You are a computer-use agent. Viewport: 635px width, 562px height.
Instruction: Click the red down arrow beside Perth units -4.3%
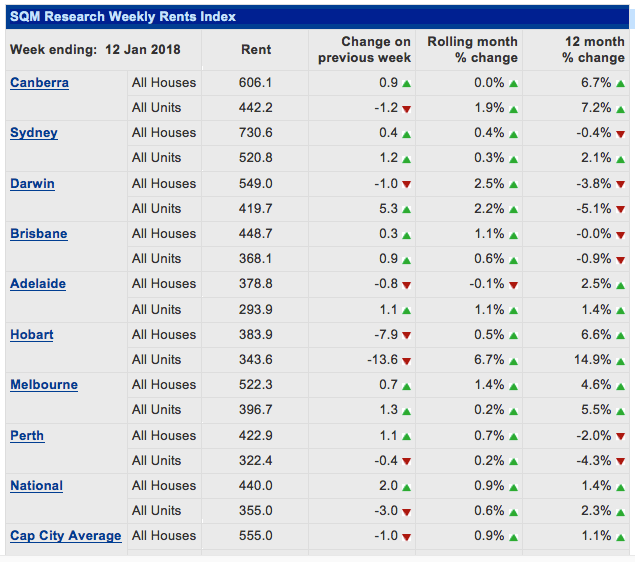tap(620, 462)
